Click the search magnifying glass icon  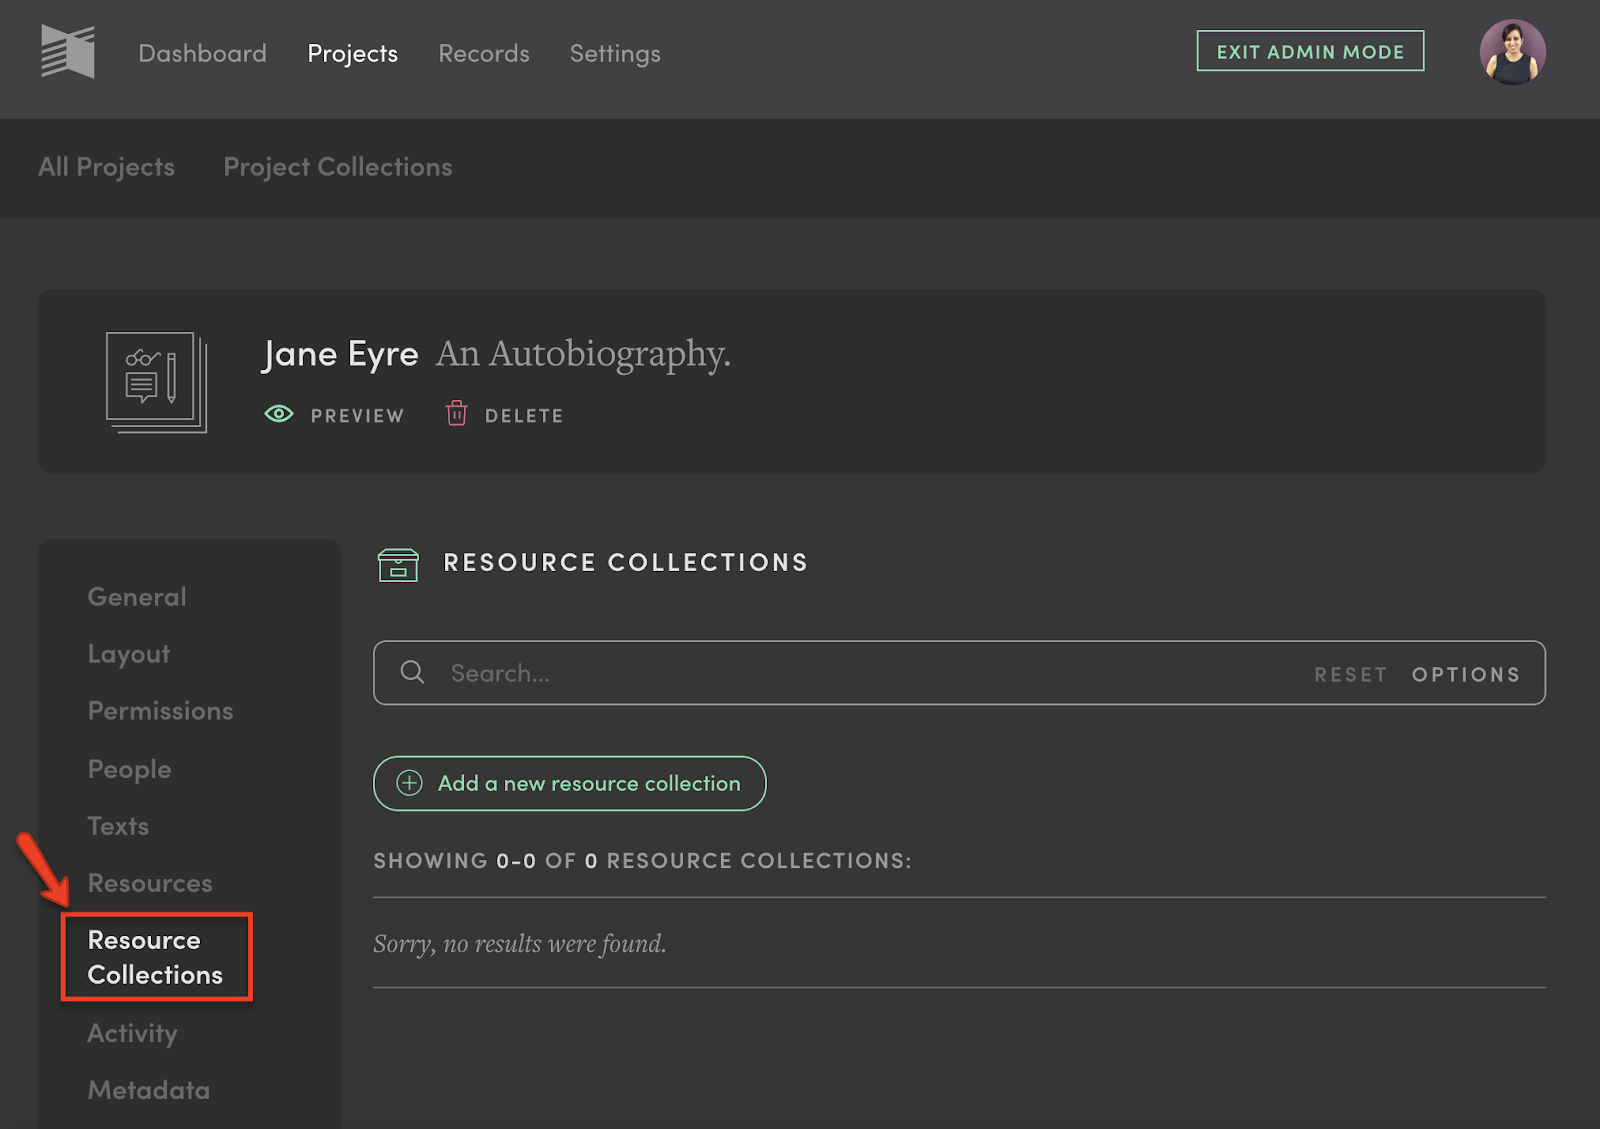[x=412, y=672]
